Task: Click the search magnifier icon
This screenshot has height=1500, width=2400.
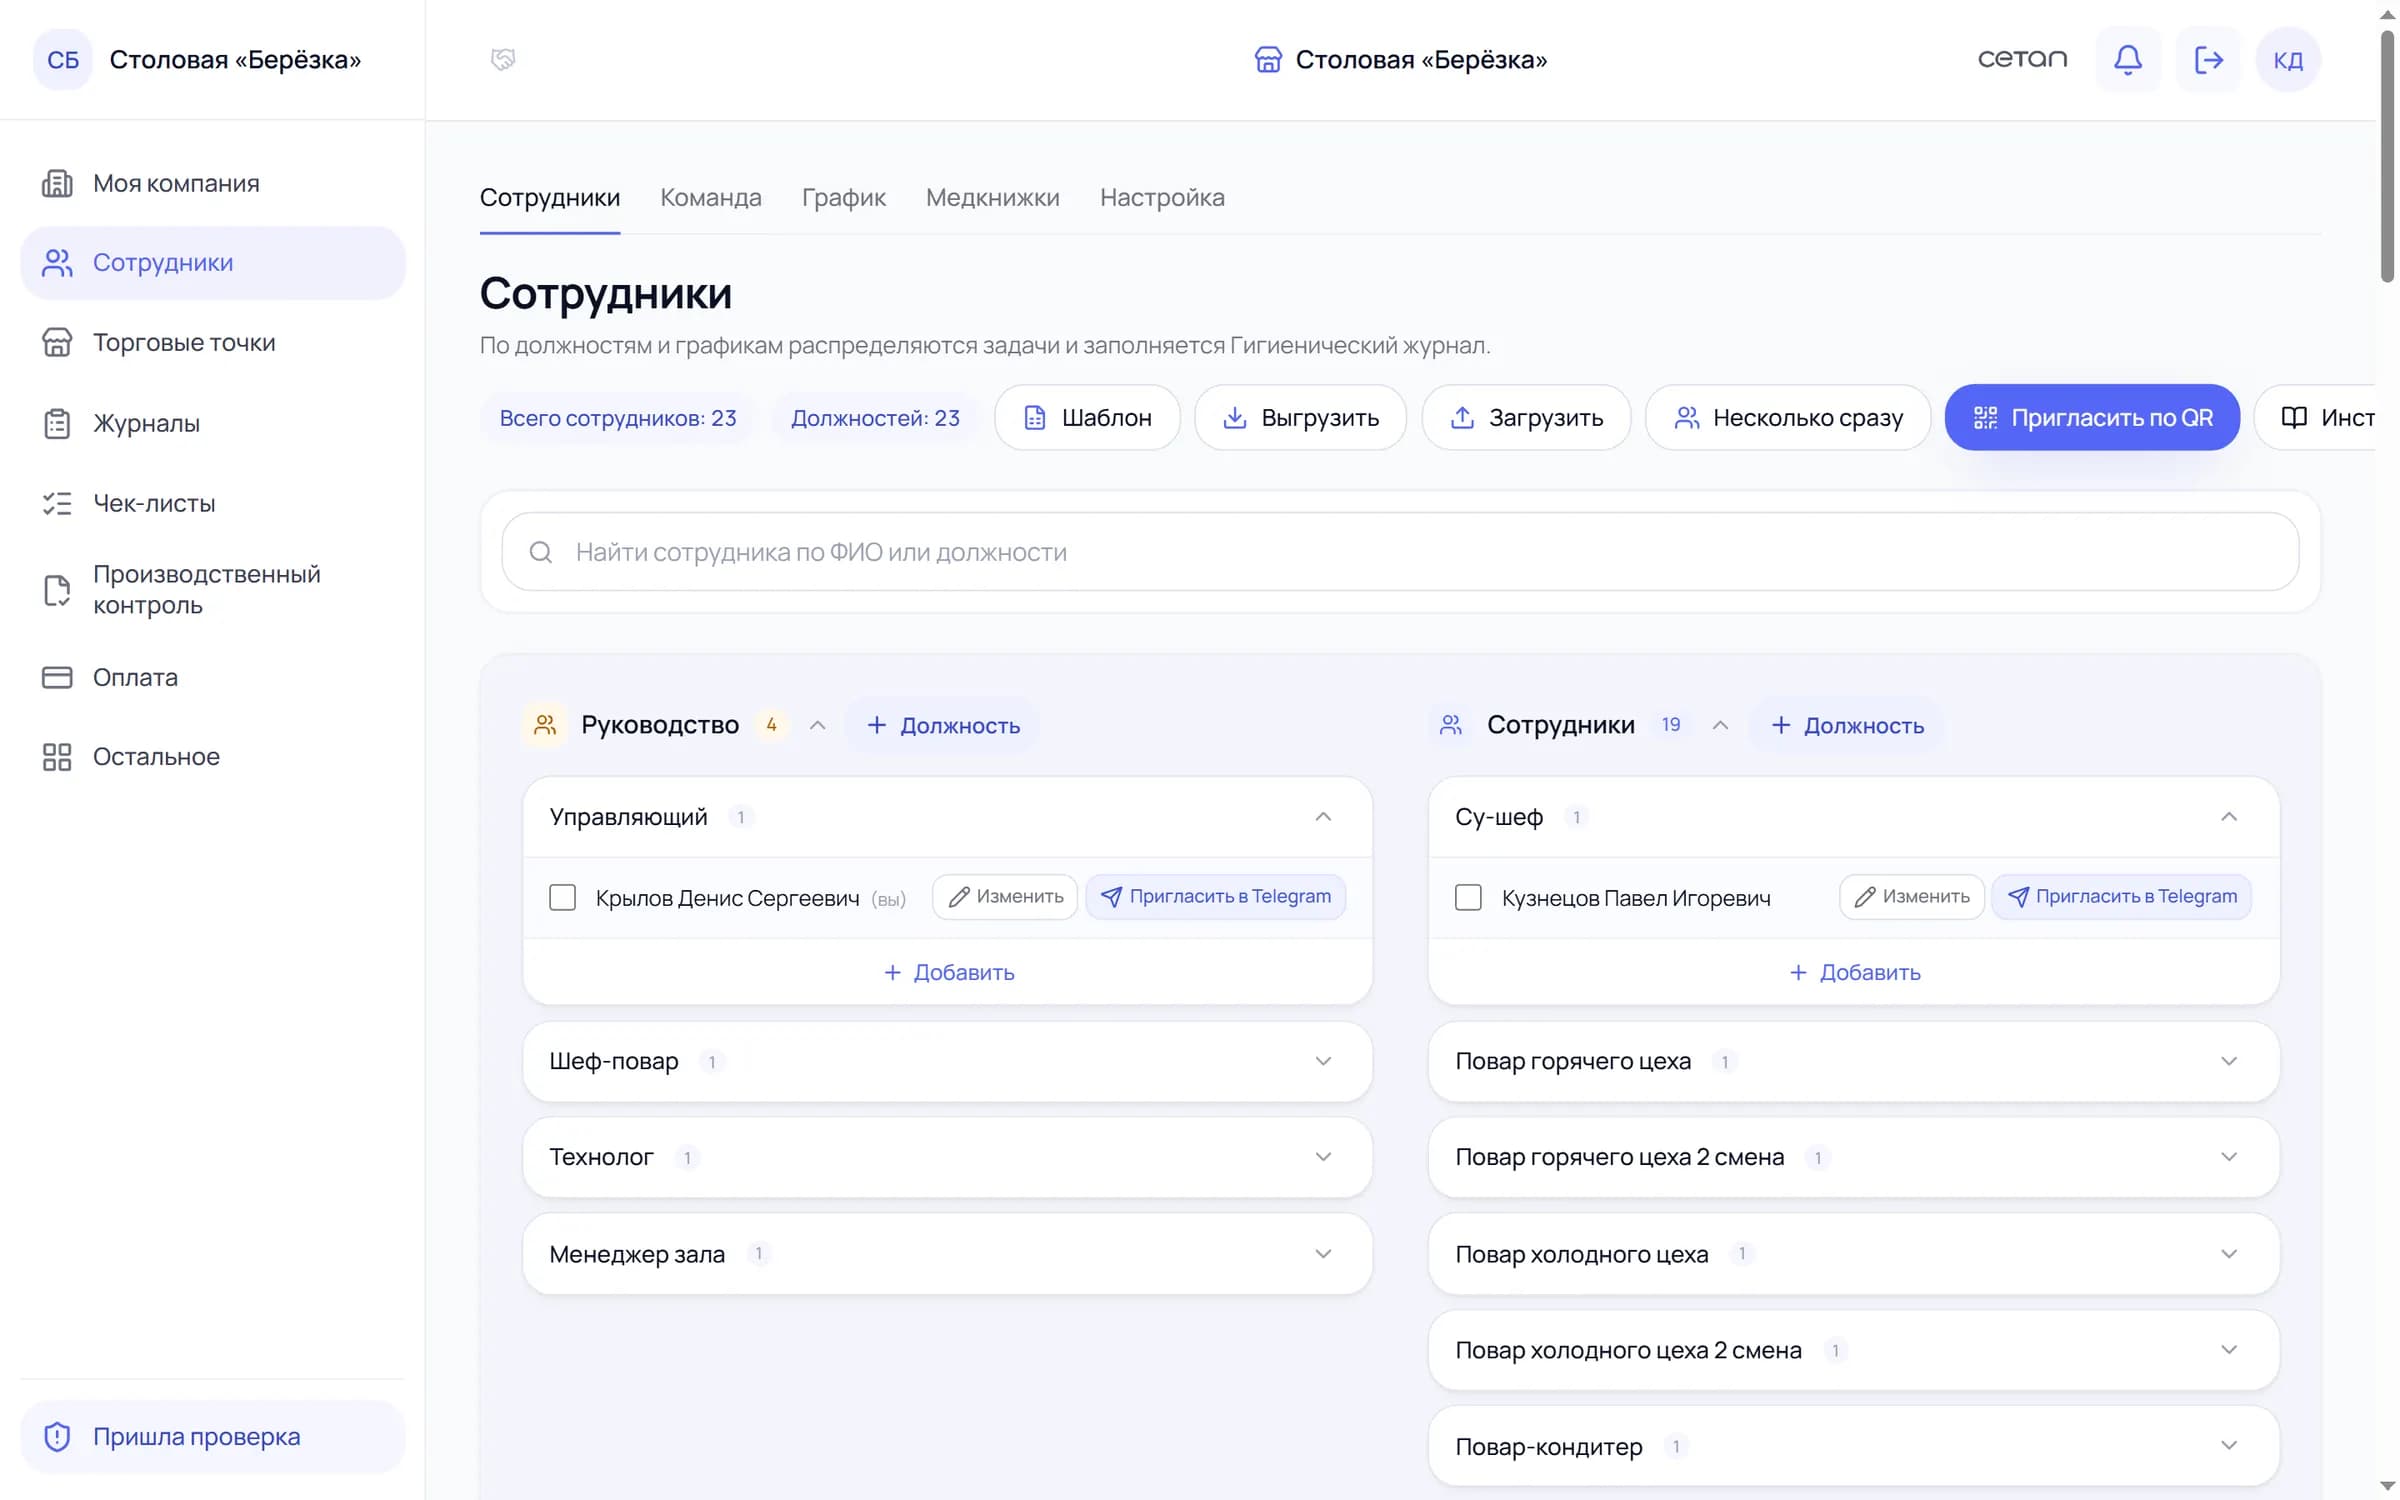Action: (x=541, y=552)
